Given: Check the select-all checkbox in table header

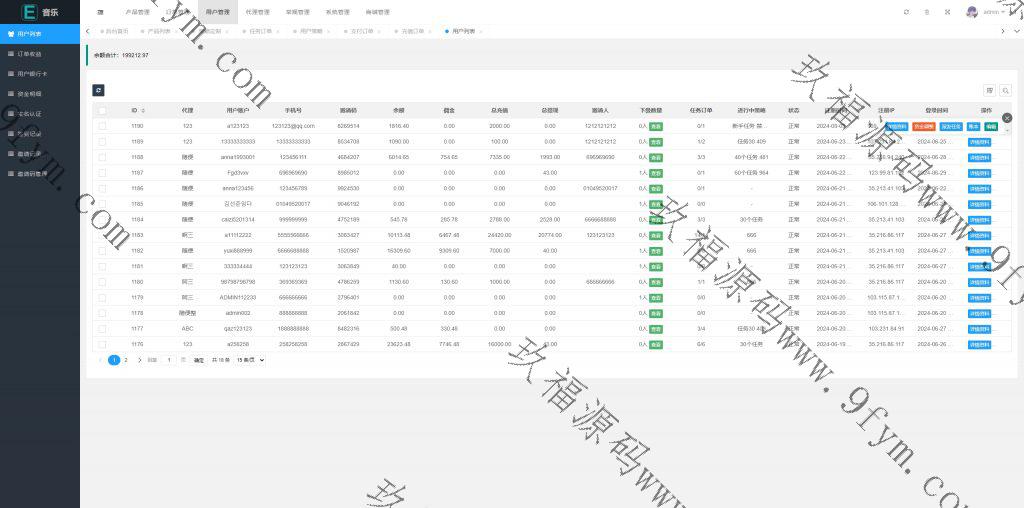Looking at the screenshot, I should [103, 110].
